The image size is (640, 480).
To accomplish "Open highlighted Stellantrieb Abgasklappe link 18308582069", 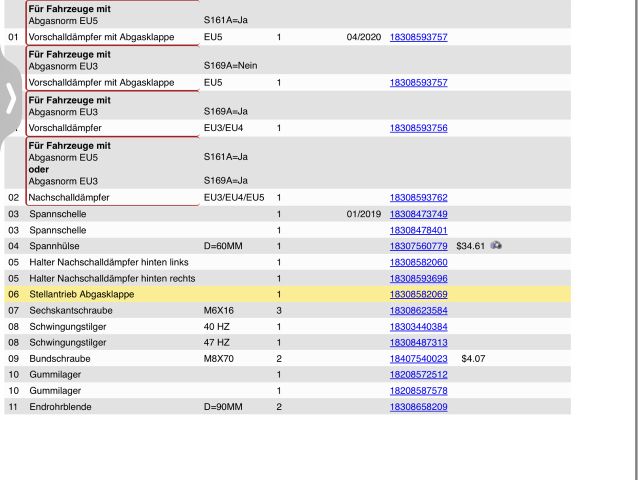I will [418, 294].
